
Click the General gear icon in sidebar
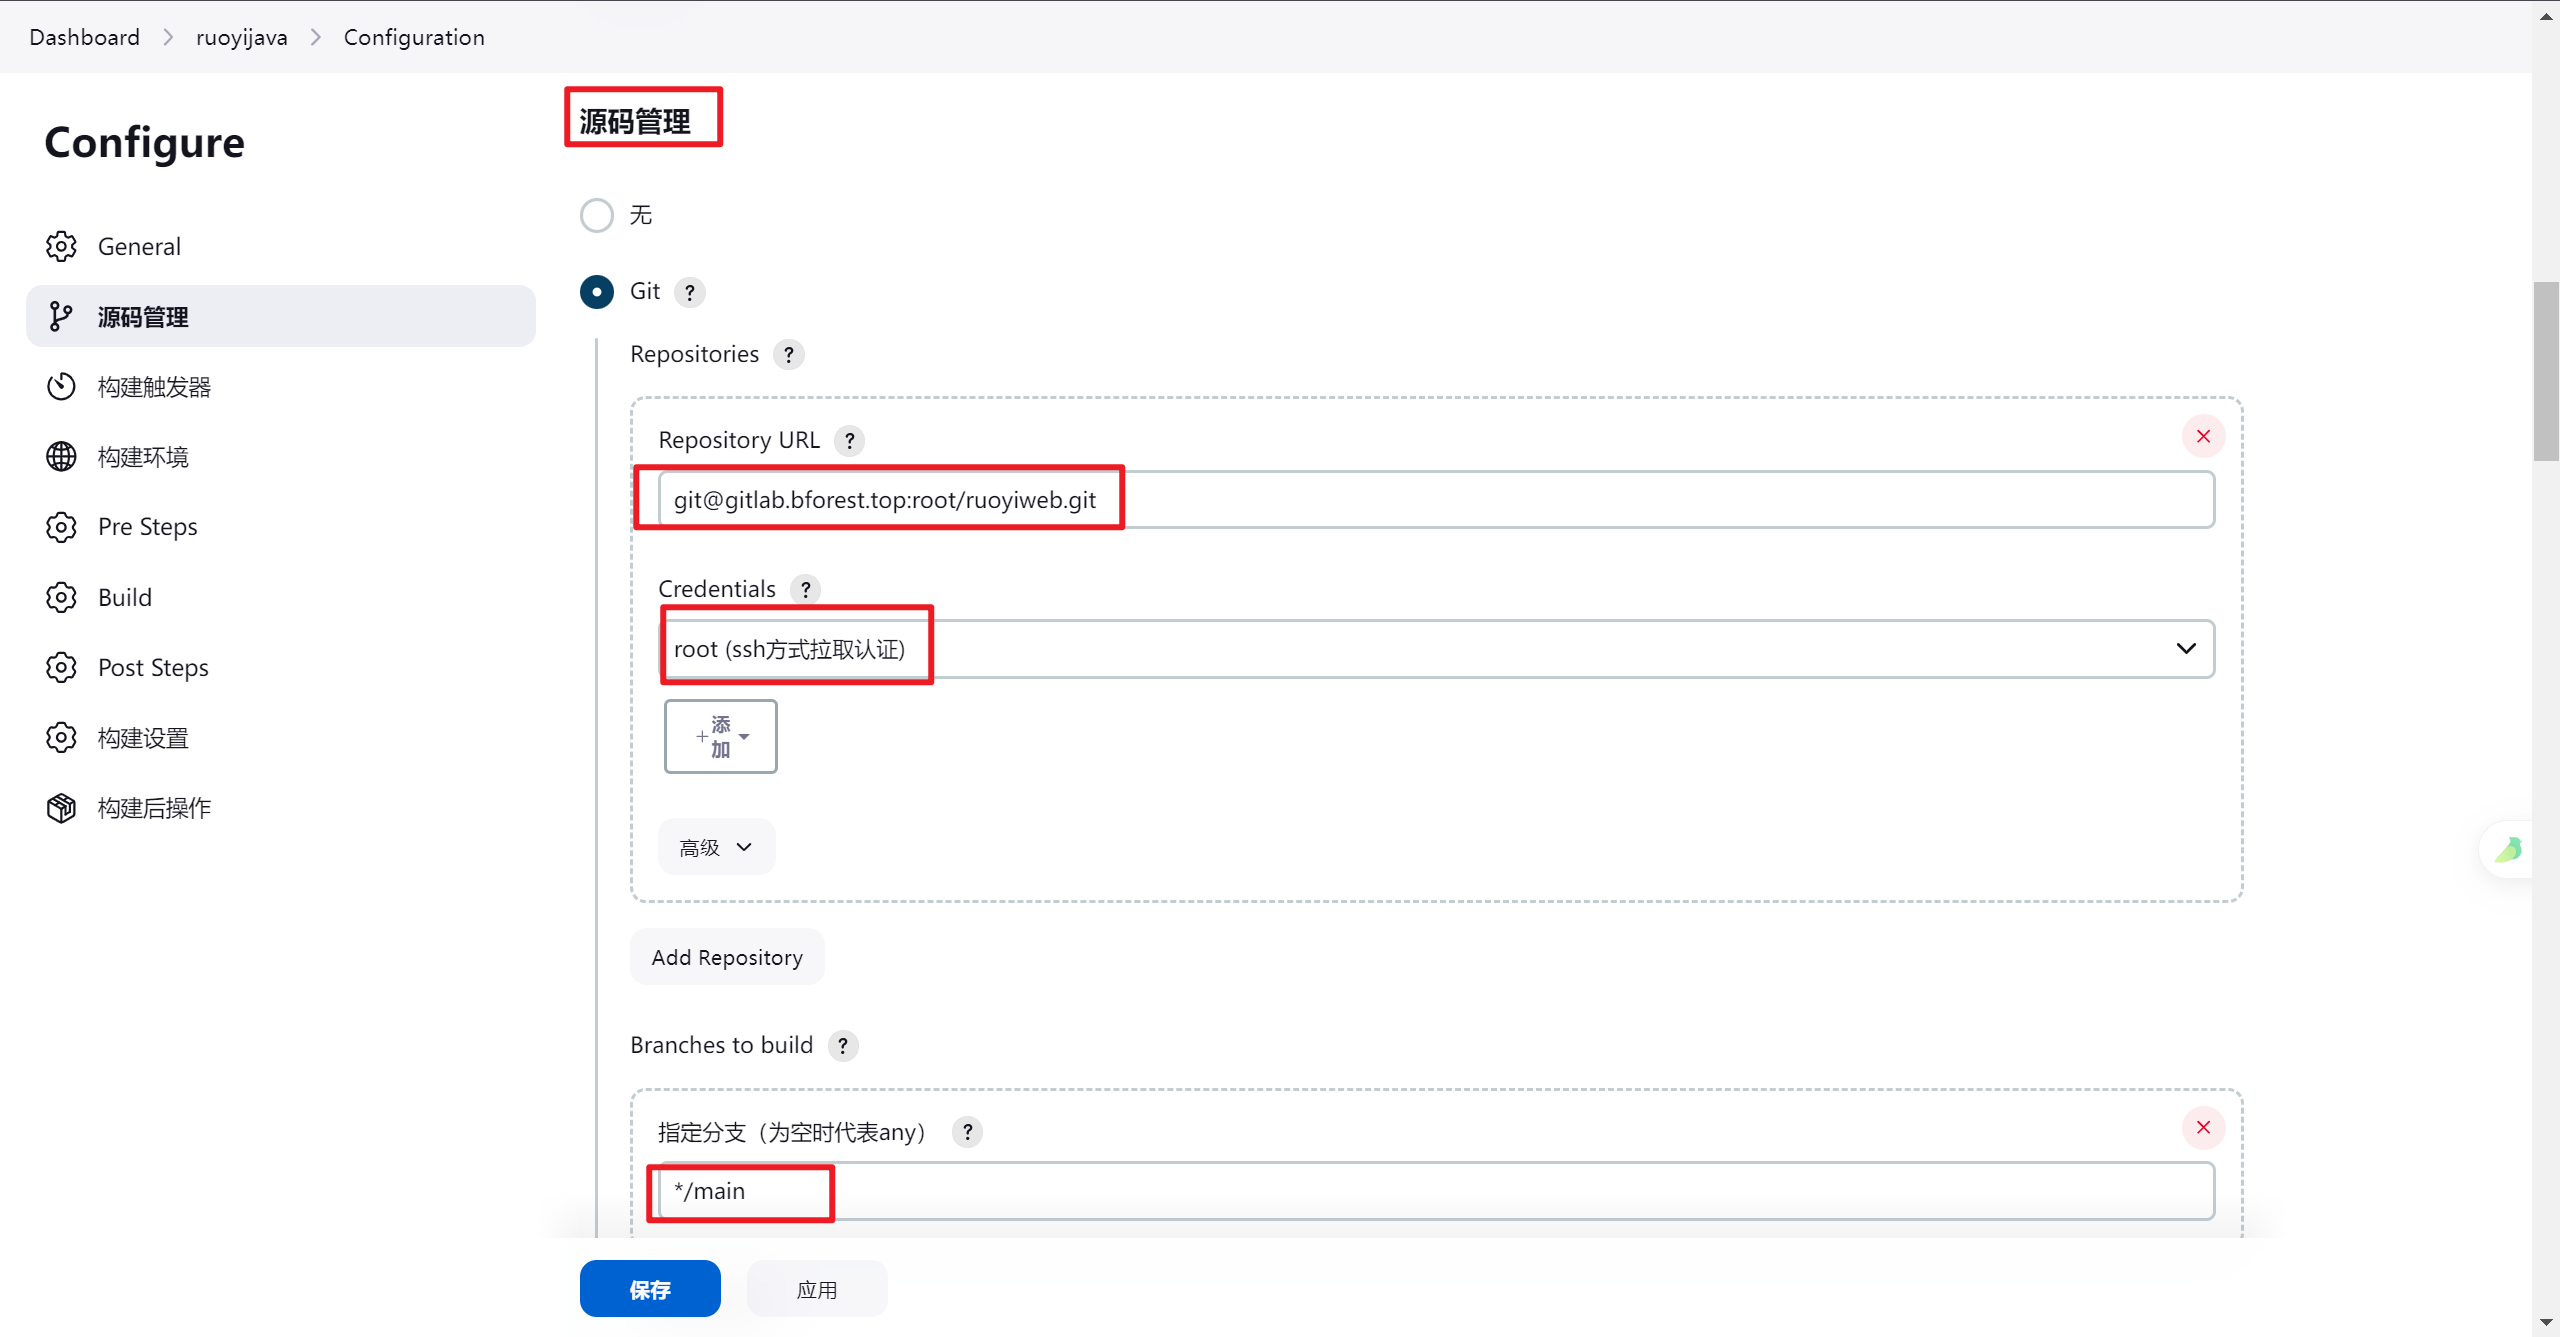61,246
